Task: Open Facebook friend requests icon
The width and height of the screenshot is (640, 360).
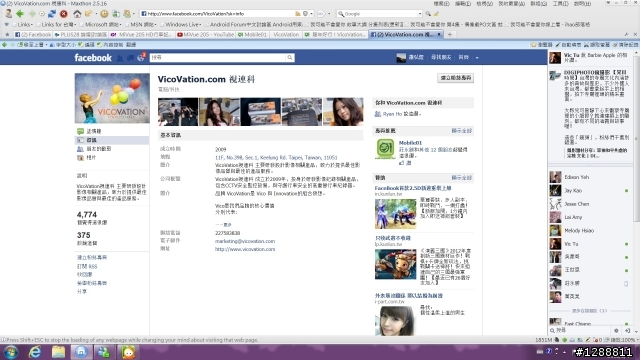Action: click(x=120, y=58)
